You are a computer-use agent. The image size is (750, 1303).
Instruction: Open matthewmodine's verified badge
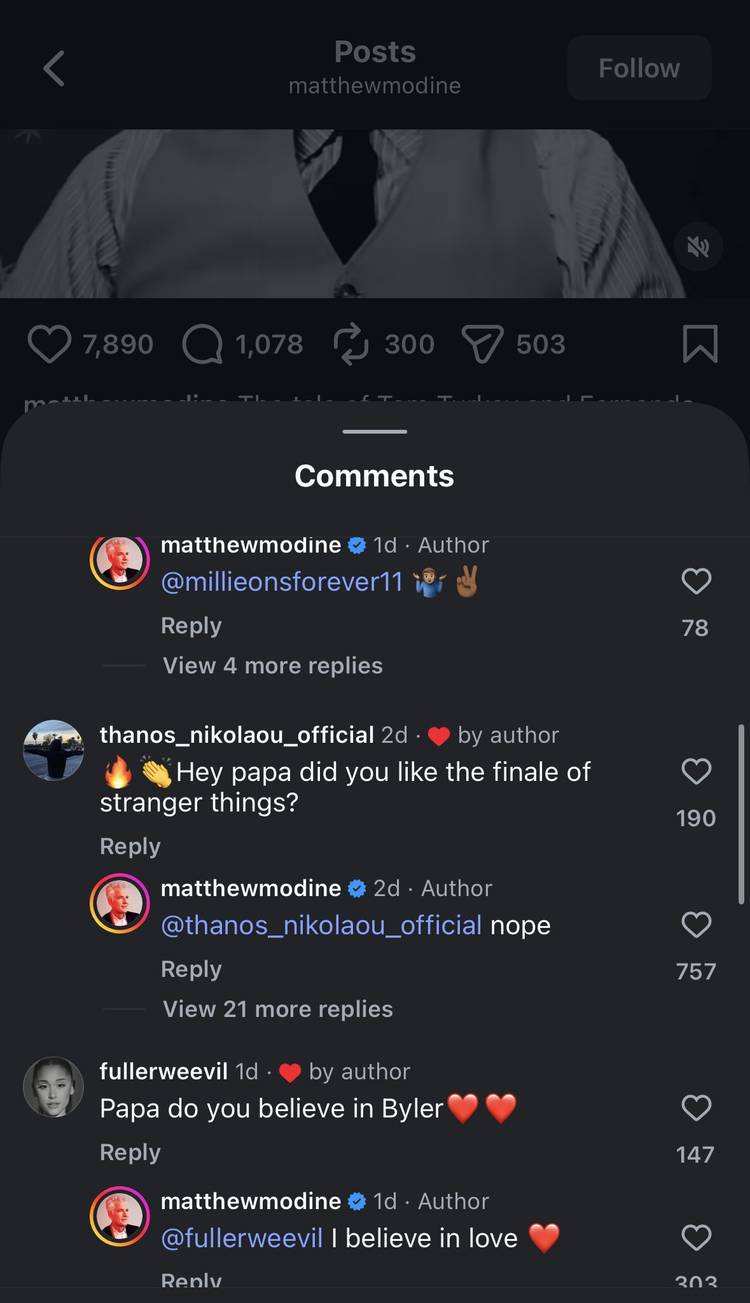(x=356, y=545)
